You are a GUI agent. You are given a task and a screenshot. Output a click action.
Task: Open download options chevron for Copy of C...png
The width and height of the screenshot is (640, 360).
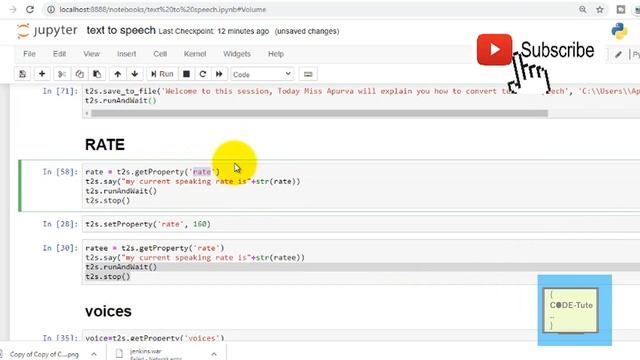94,354
